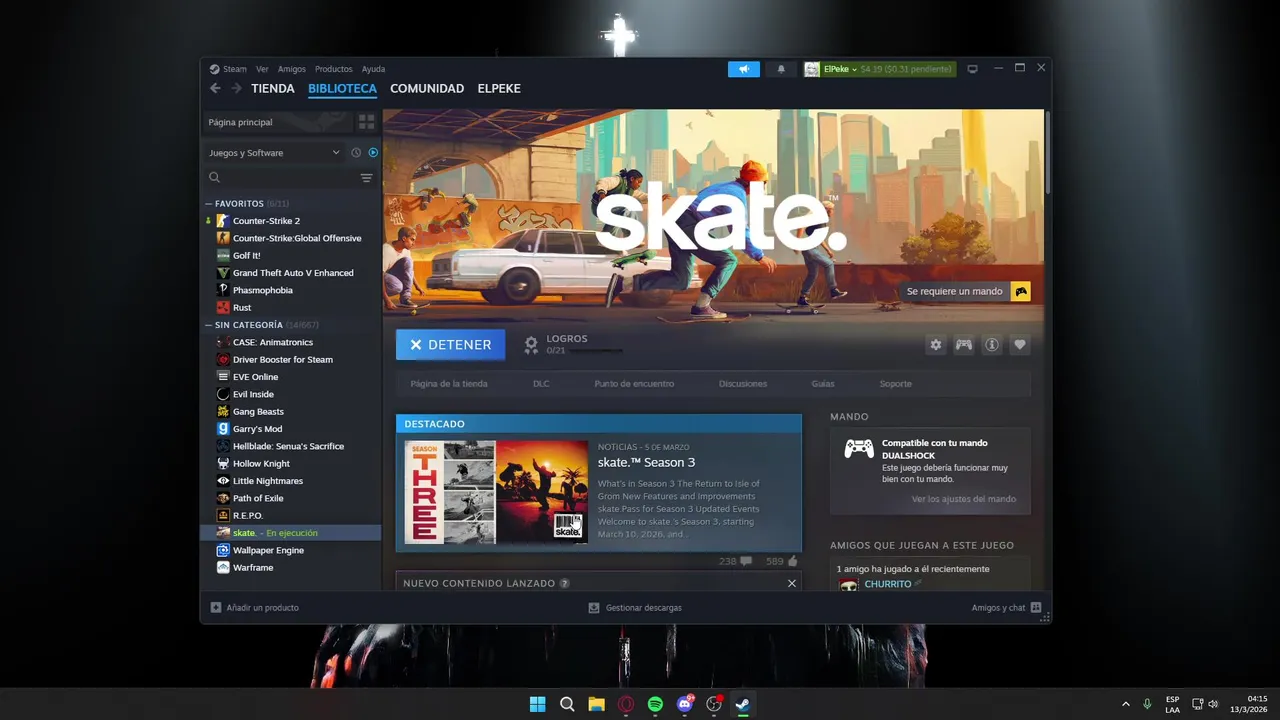
Task: Open the Amigos menu
Action: [x=291, y=69]
